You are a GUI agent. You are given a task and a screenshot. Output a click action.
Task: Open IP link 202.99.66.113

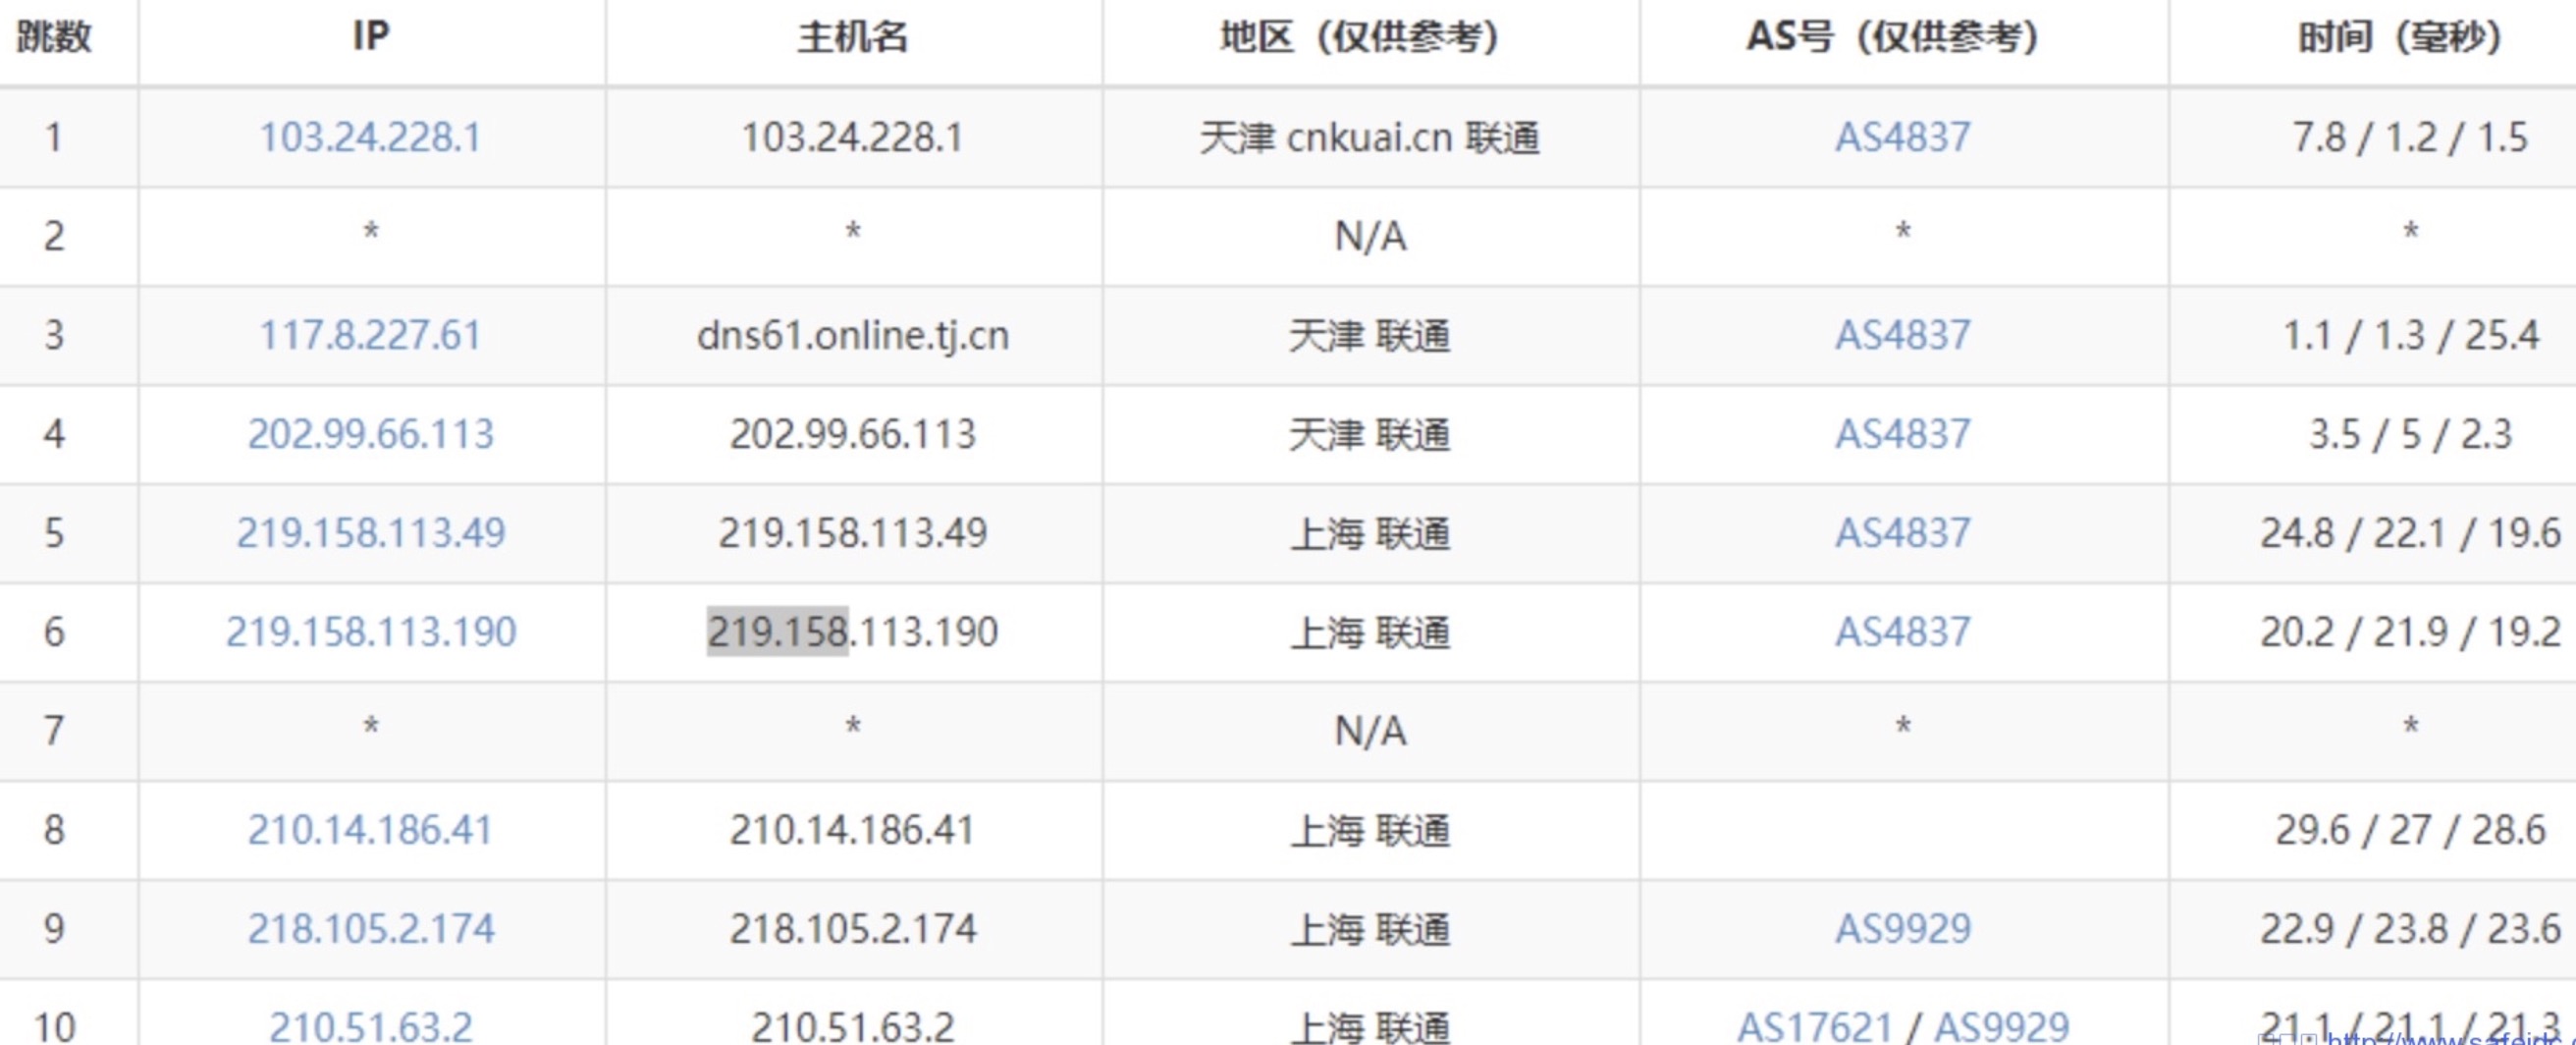pos(370,434)
